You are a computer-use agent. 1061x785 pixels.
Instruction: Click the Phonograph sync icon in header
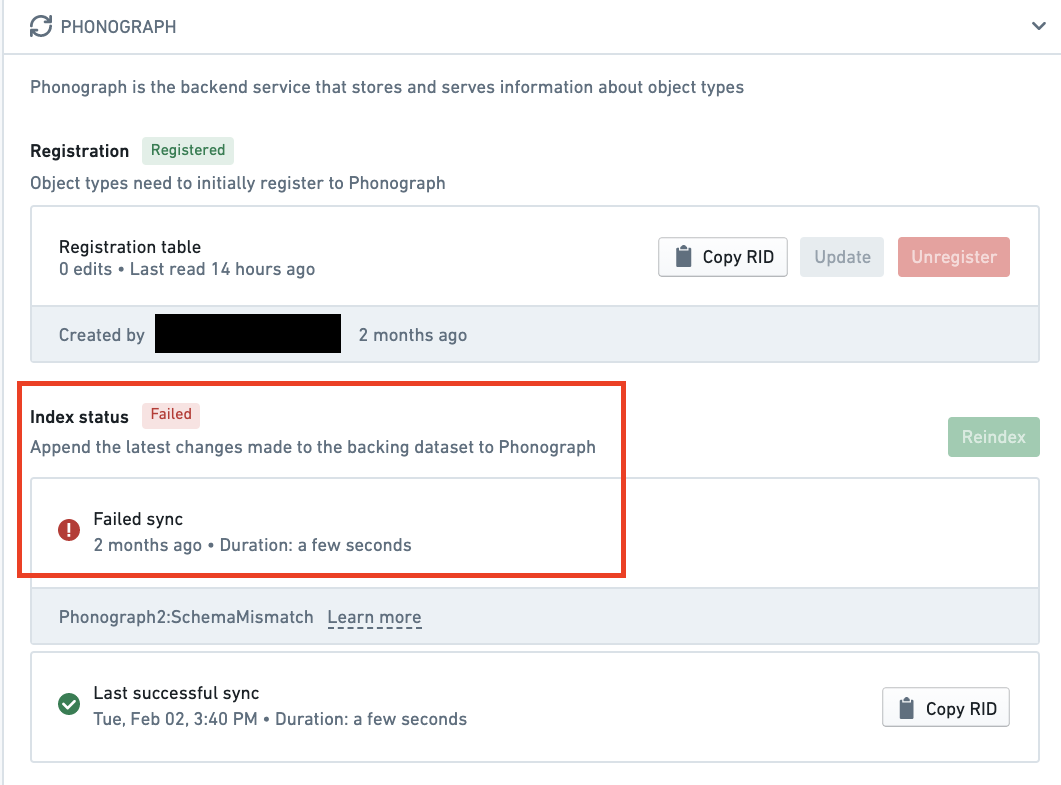pyautogui.click(x=41, y=26)
